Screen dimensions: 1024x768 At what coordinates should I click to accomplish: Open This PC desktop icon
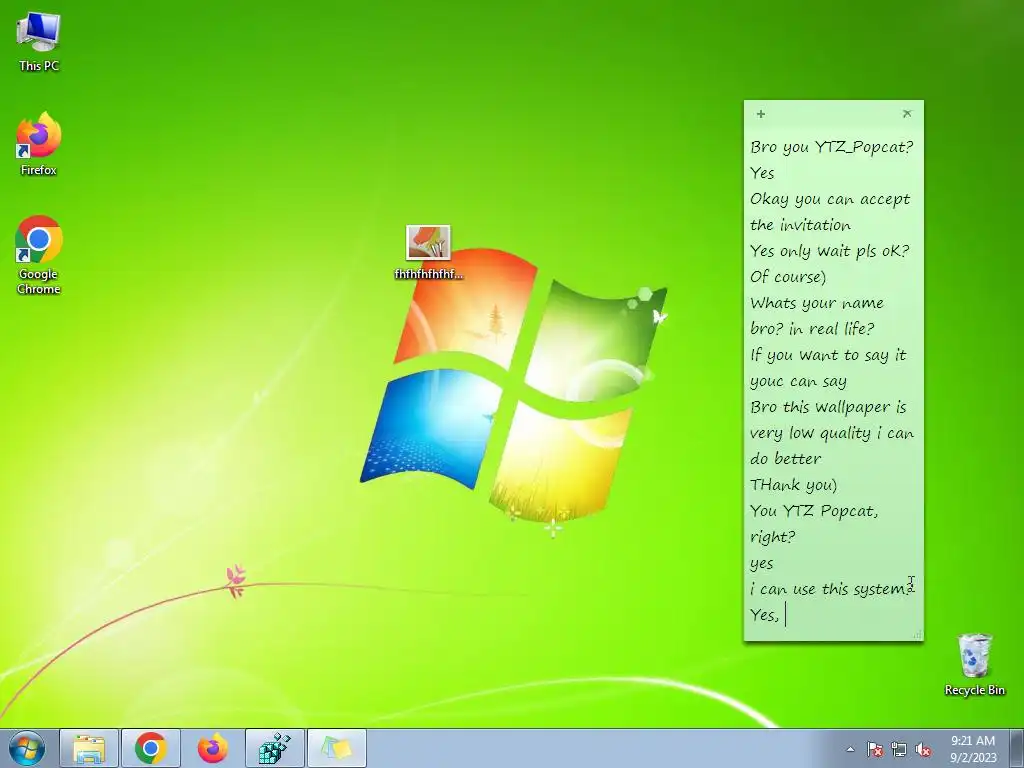[39, 41]
